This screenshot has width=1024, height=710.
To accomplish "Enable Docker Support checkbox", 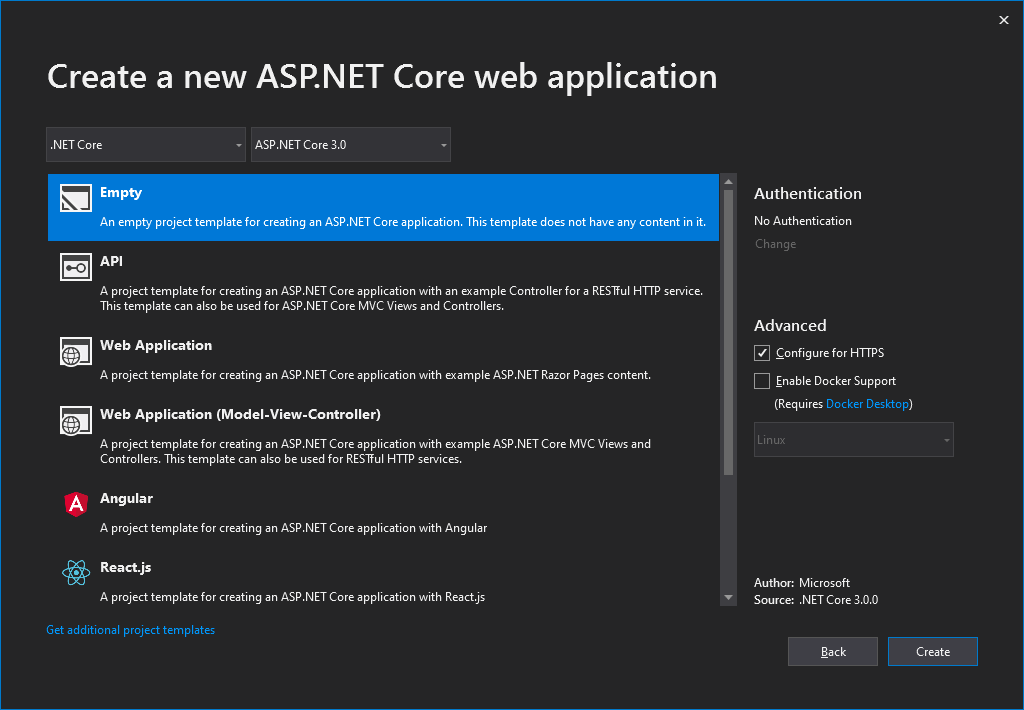I will [763, 381].
